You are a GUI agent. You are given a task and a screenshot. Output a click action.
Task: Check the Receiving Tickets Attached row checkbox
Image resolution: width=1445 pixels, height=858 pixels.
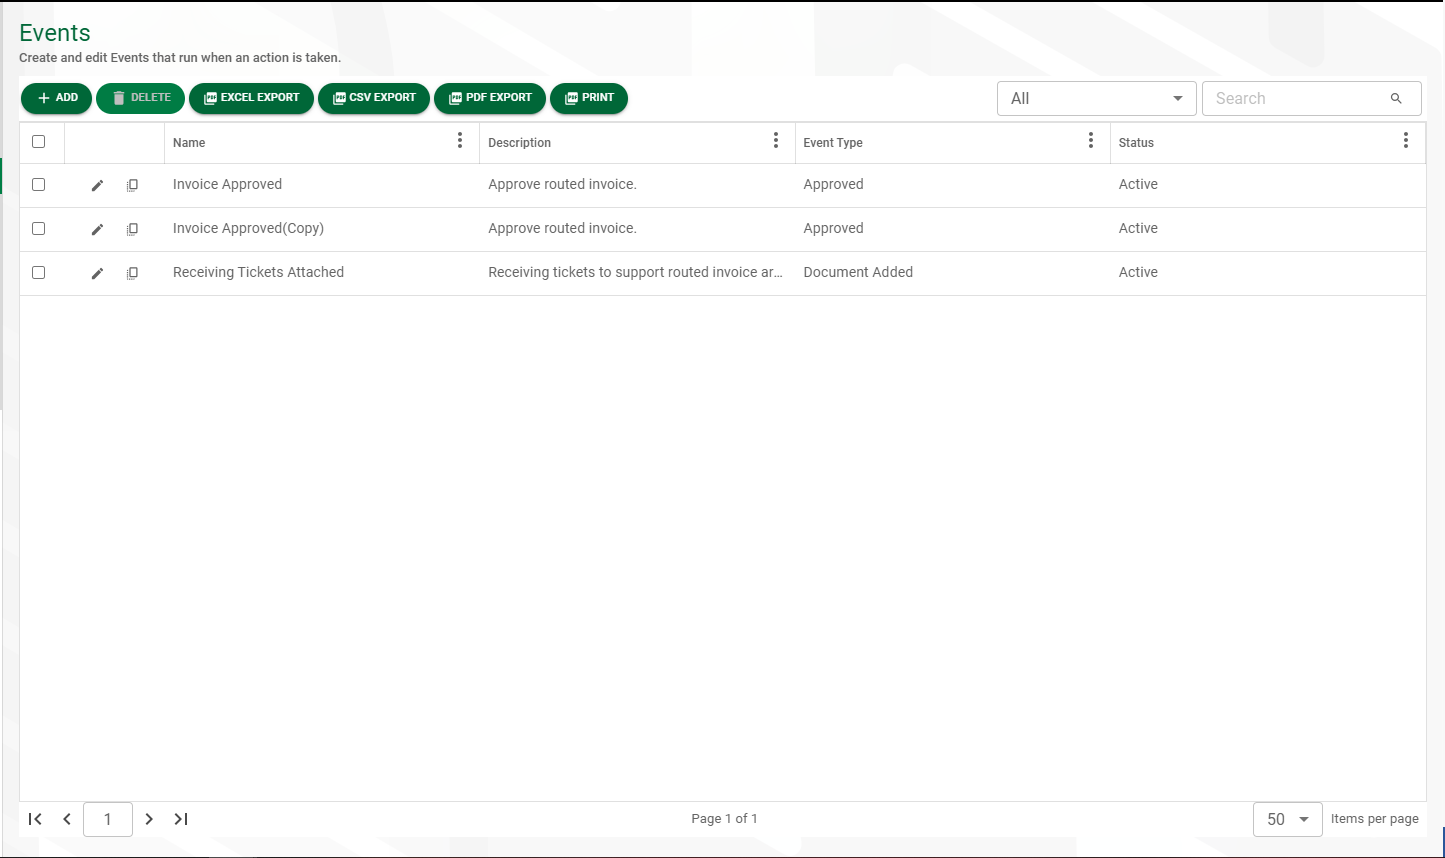tap(39, 272)
